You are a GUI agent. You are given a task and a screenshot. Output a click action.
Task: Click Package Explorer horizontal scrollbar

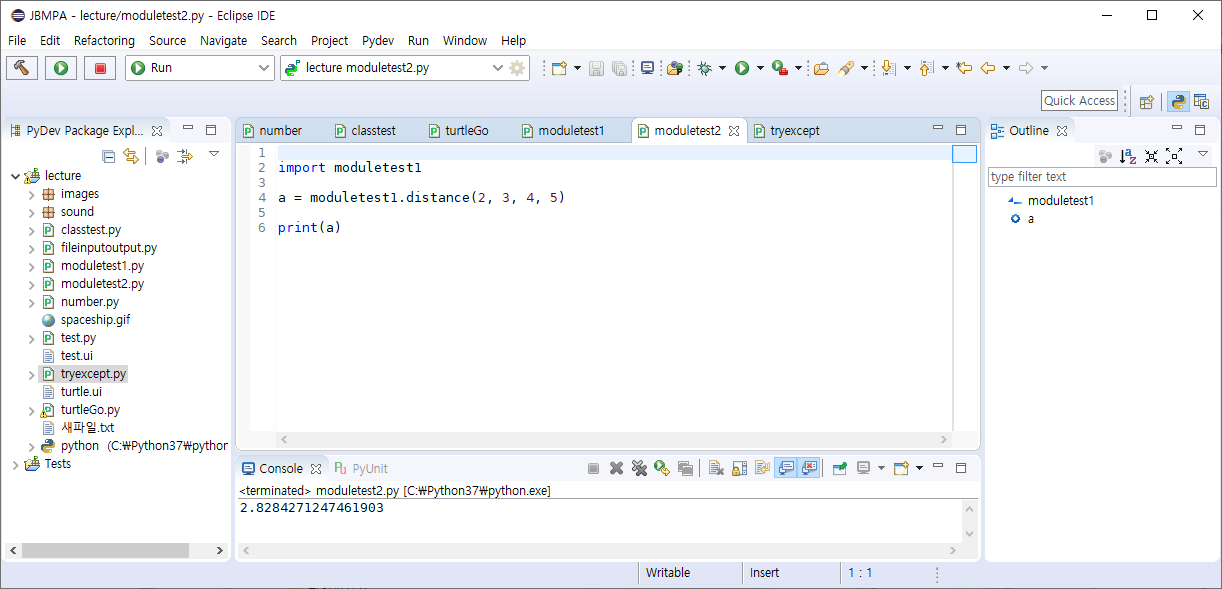pos(105,551)
